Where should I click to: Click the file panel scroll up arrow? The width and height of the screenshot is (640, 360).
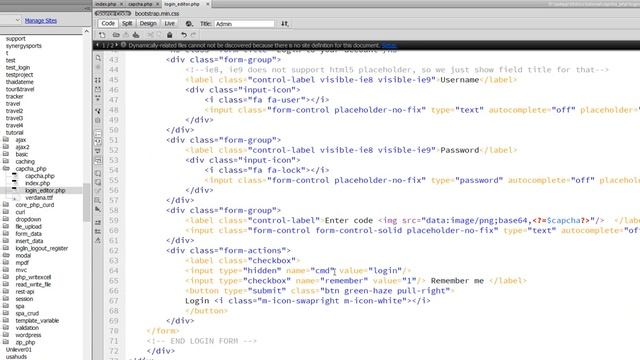coord(87,31)
